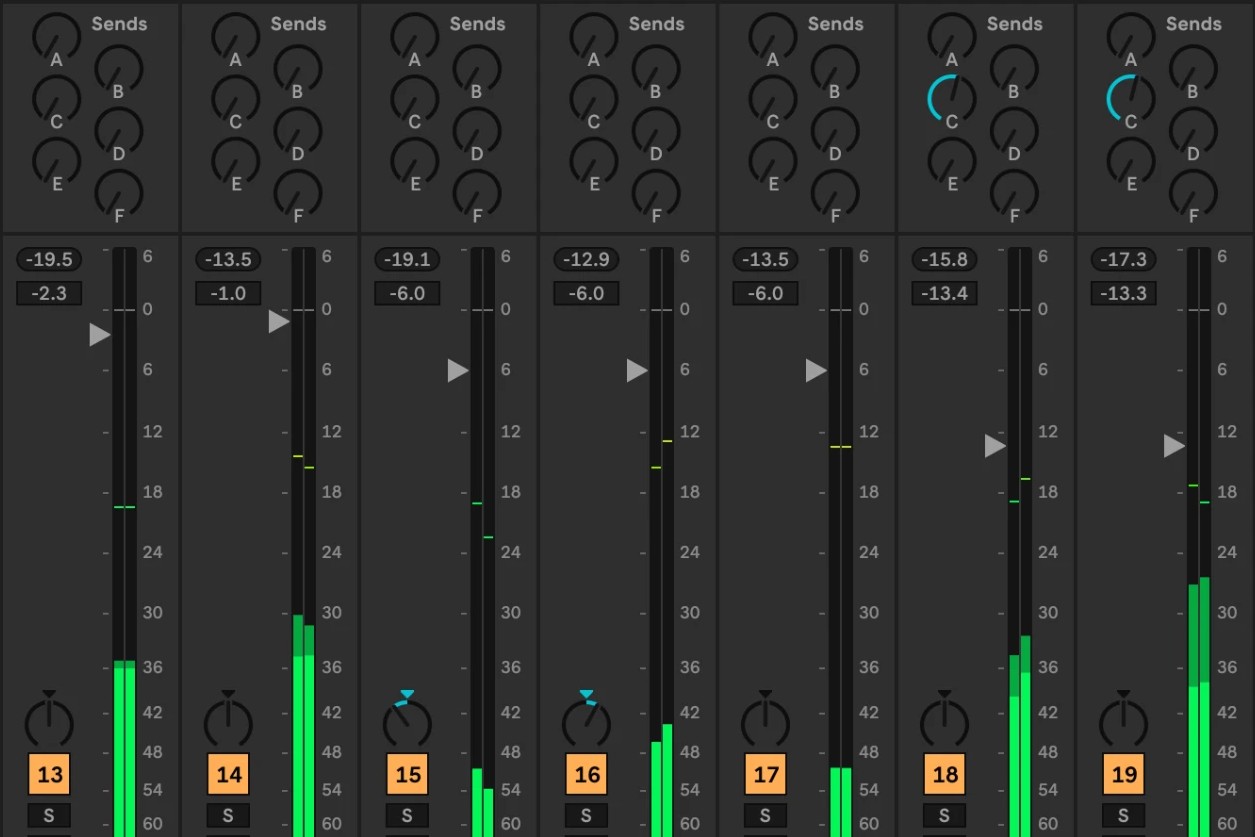Click Send C knob on track 16
1255x837 pixels.
(594, 98)
